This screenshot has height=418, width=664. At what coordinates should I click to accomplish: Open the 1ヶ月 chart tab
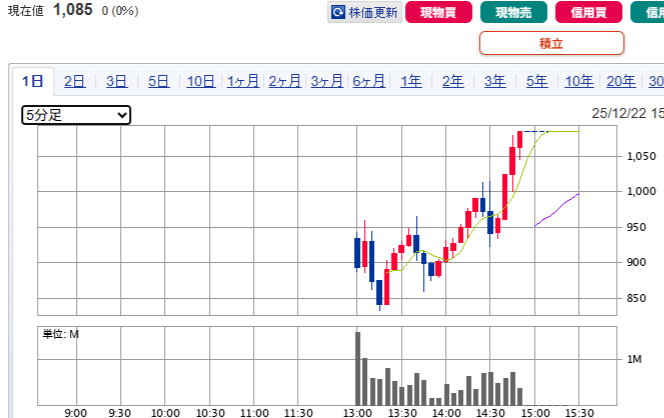[x=243, y=82]
